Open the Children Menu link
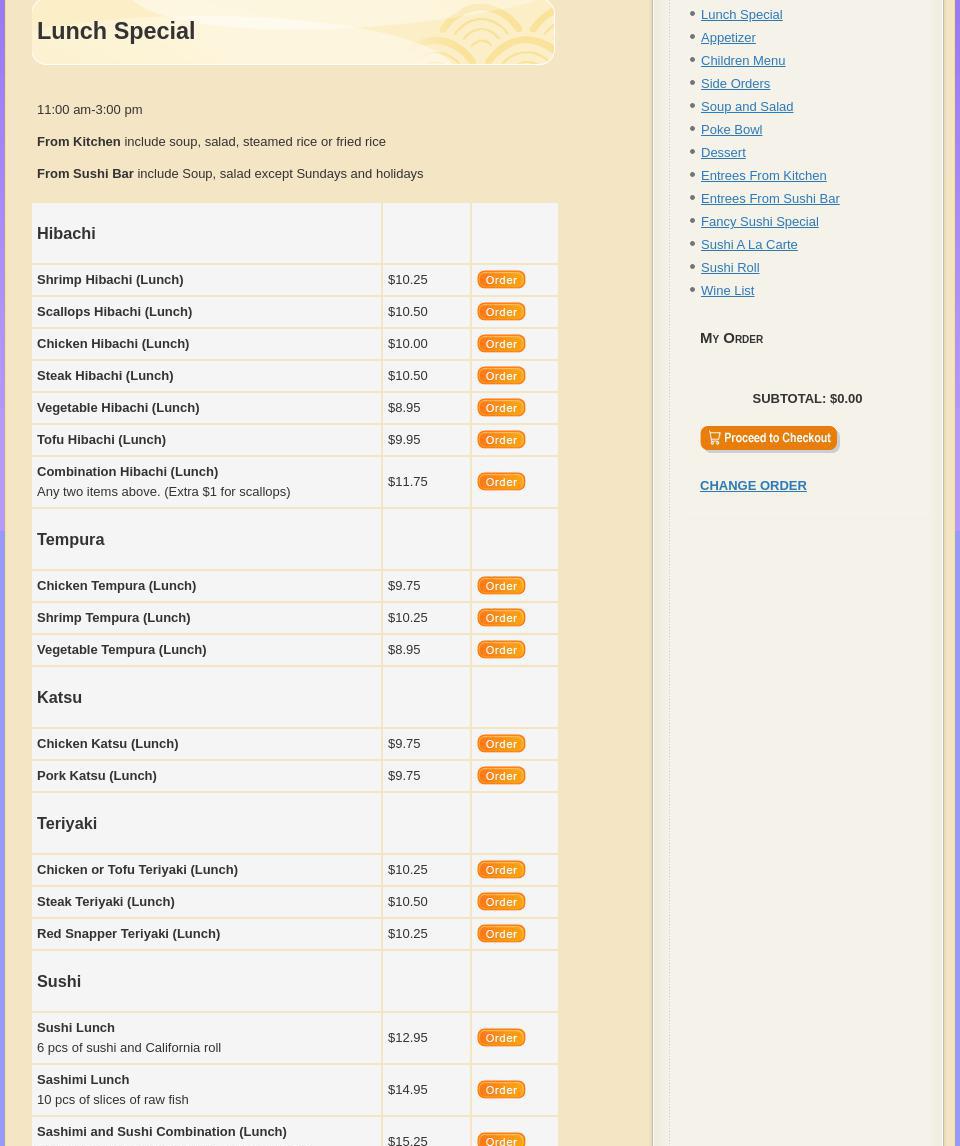This screenshot has height=1146, width=960. pos(743,61)
